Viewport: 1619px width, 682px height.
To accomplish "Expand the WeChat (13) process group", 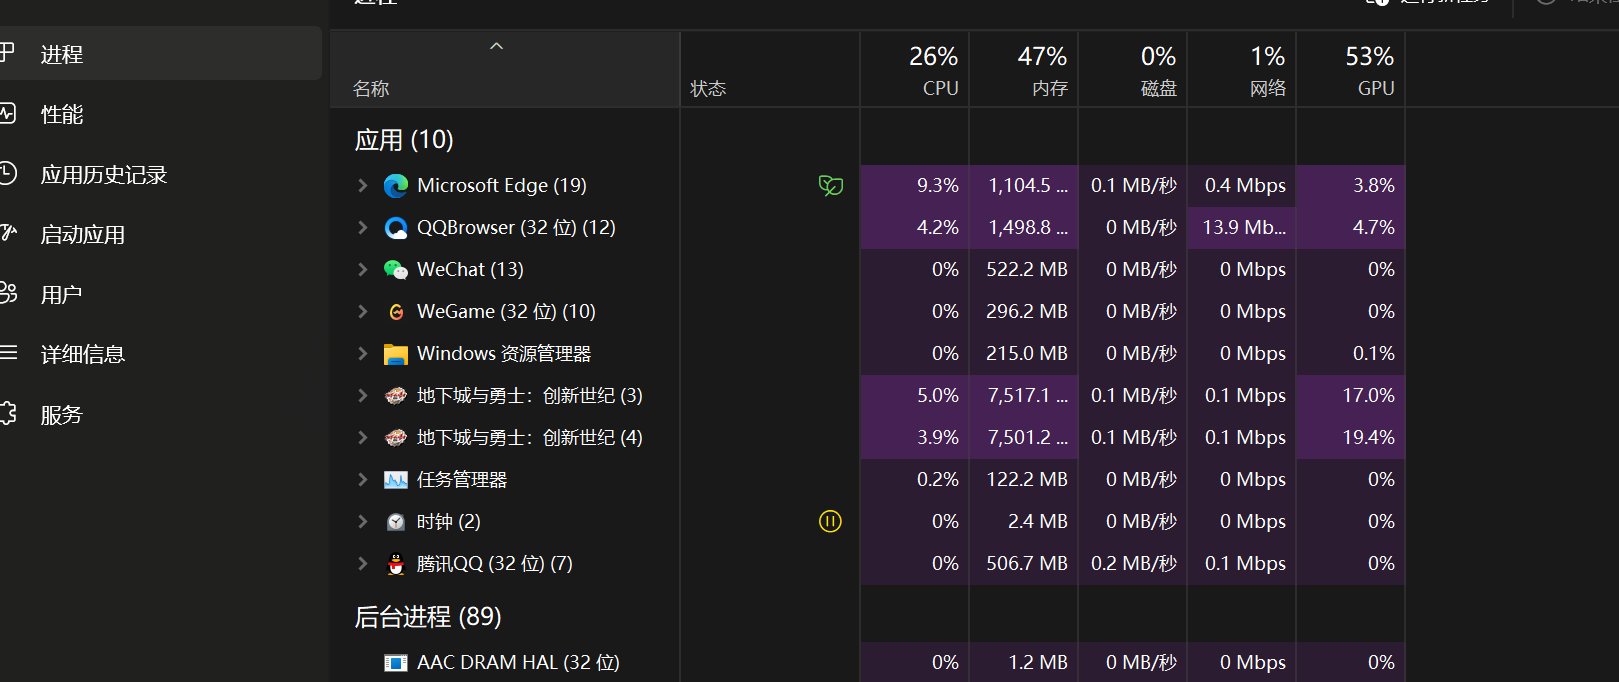I will click(363, 269).
